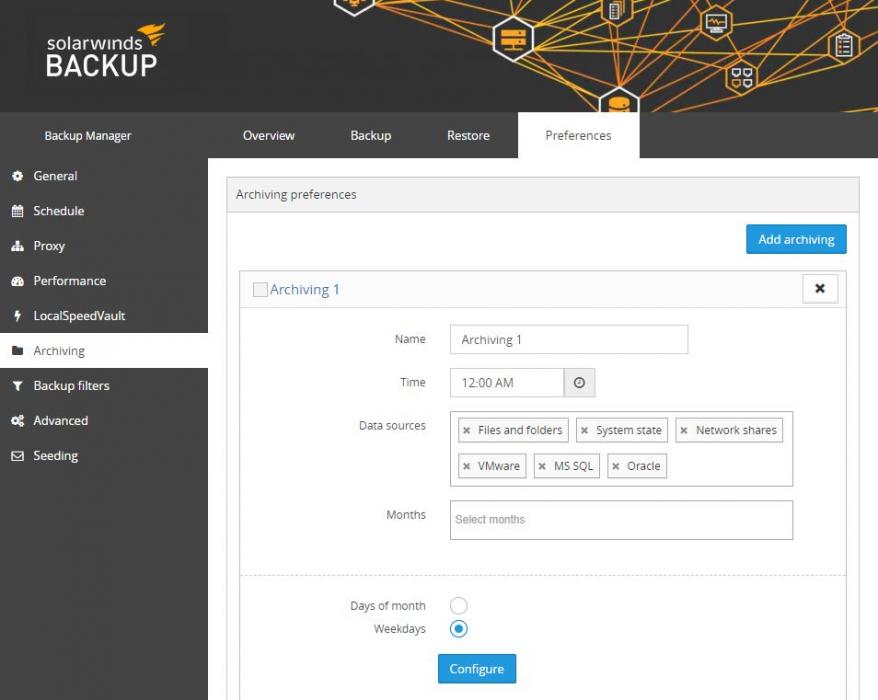
Task: Open the Backup filters section
Action: point(104,386)
